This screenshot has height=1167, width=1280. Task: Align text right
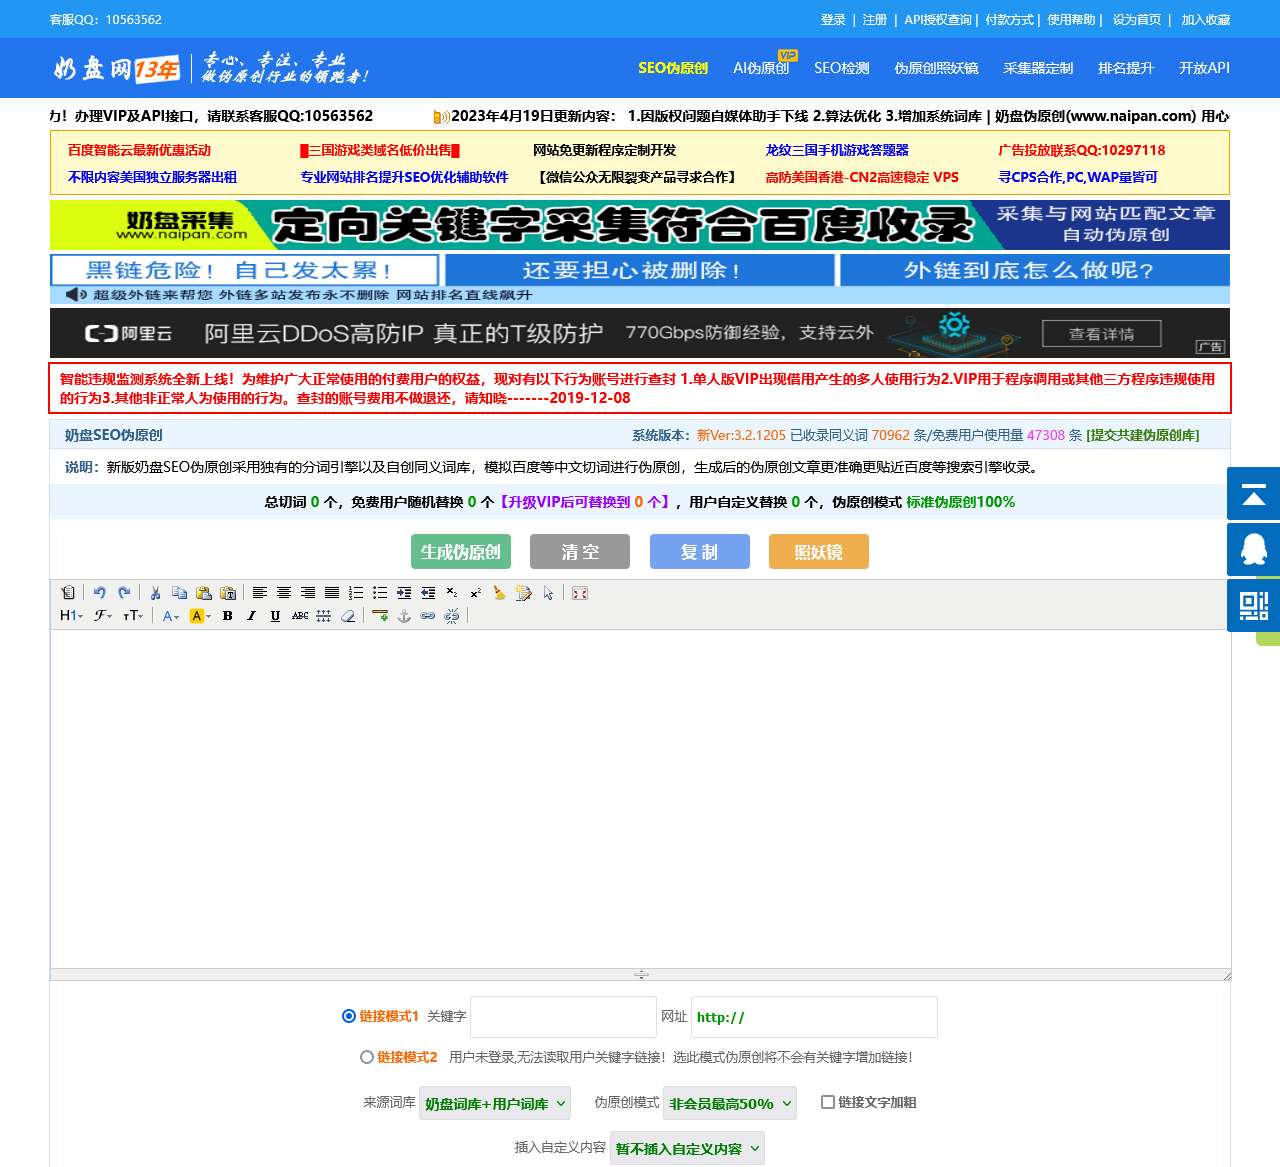pos(308,593)
